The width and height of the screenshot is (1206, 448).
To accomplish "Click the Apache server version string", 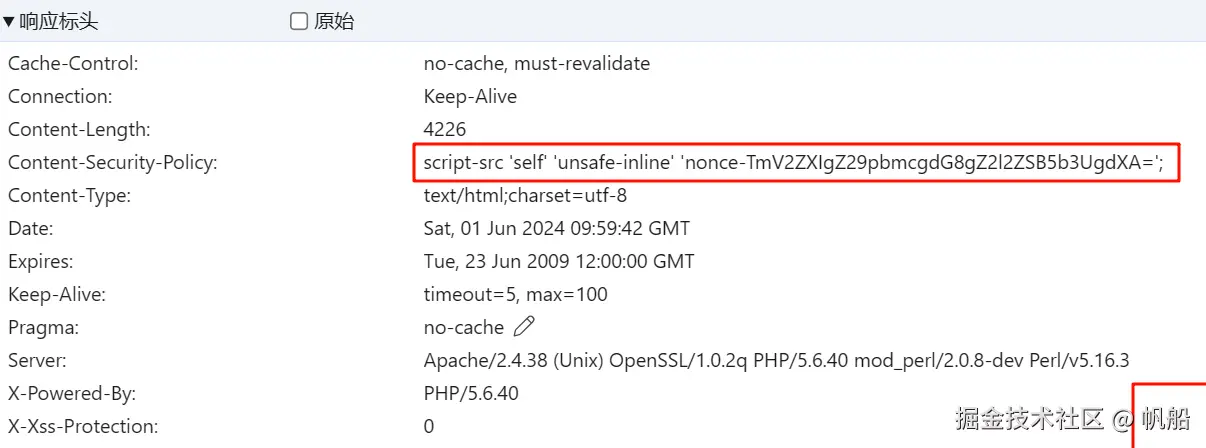I will [776, 360].
